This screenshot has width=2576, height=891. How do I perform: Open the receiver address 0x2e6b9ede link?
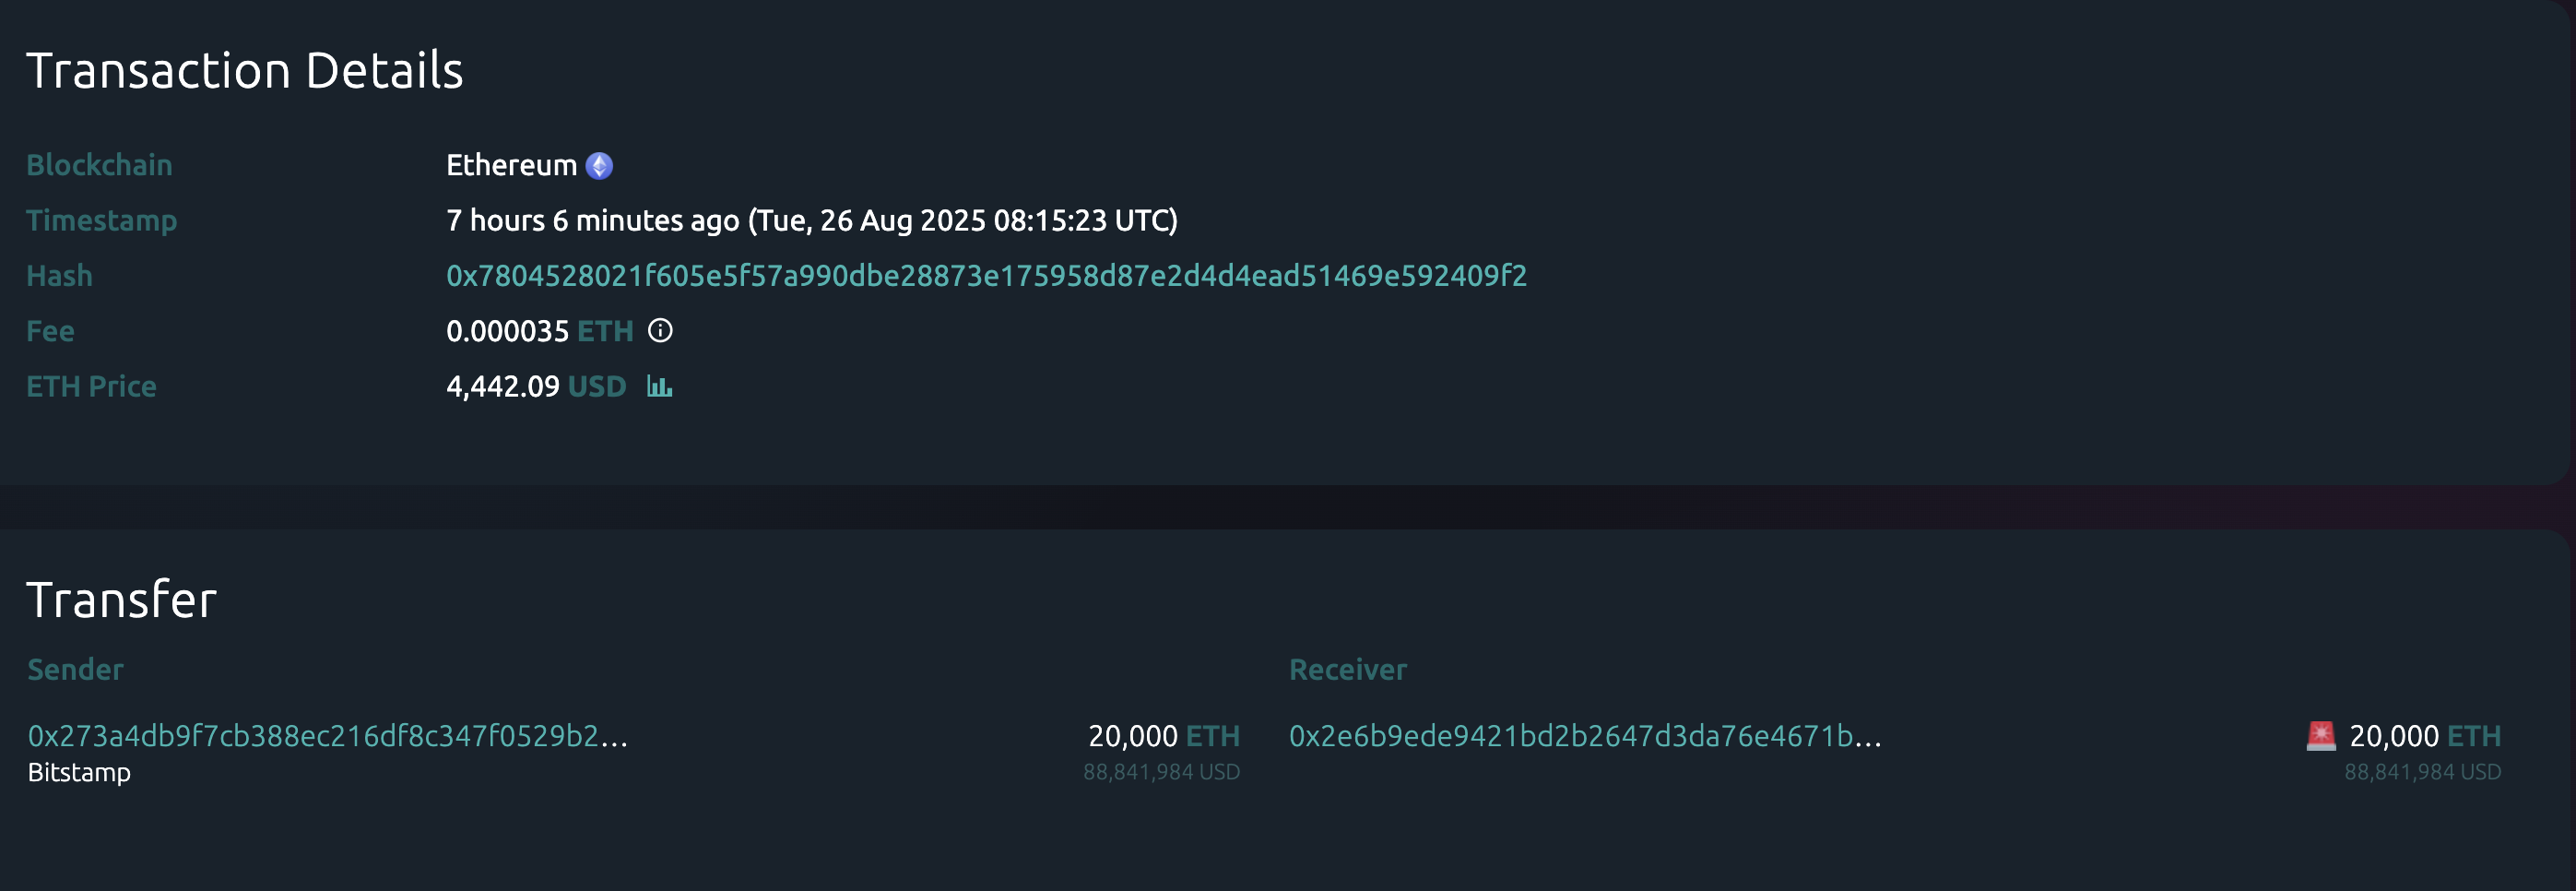(x=1585, y=736)
